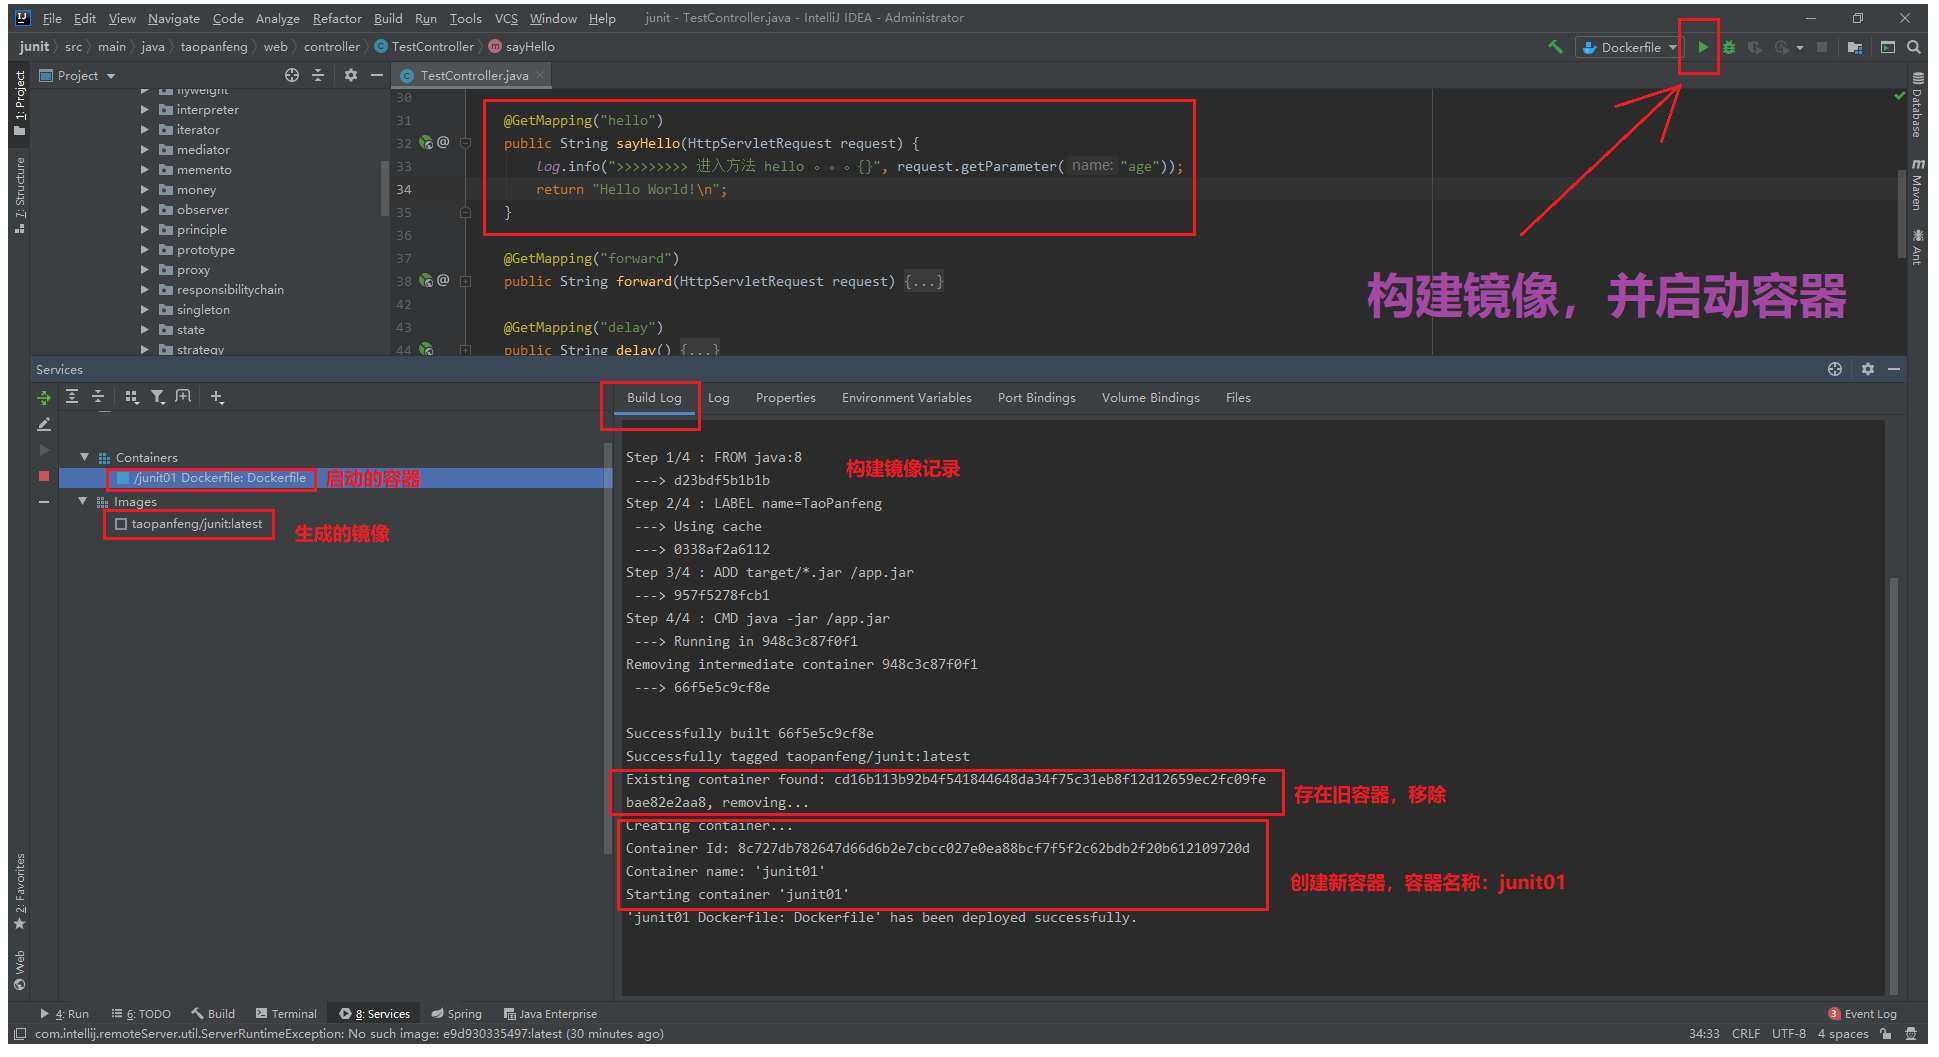Click the Services tree vertical scrollbar

607,650
